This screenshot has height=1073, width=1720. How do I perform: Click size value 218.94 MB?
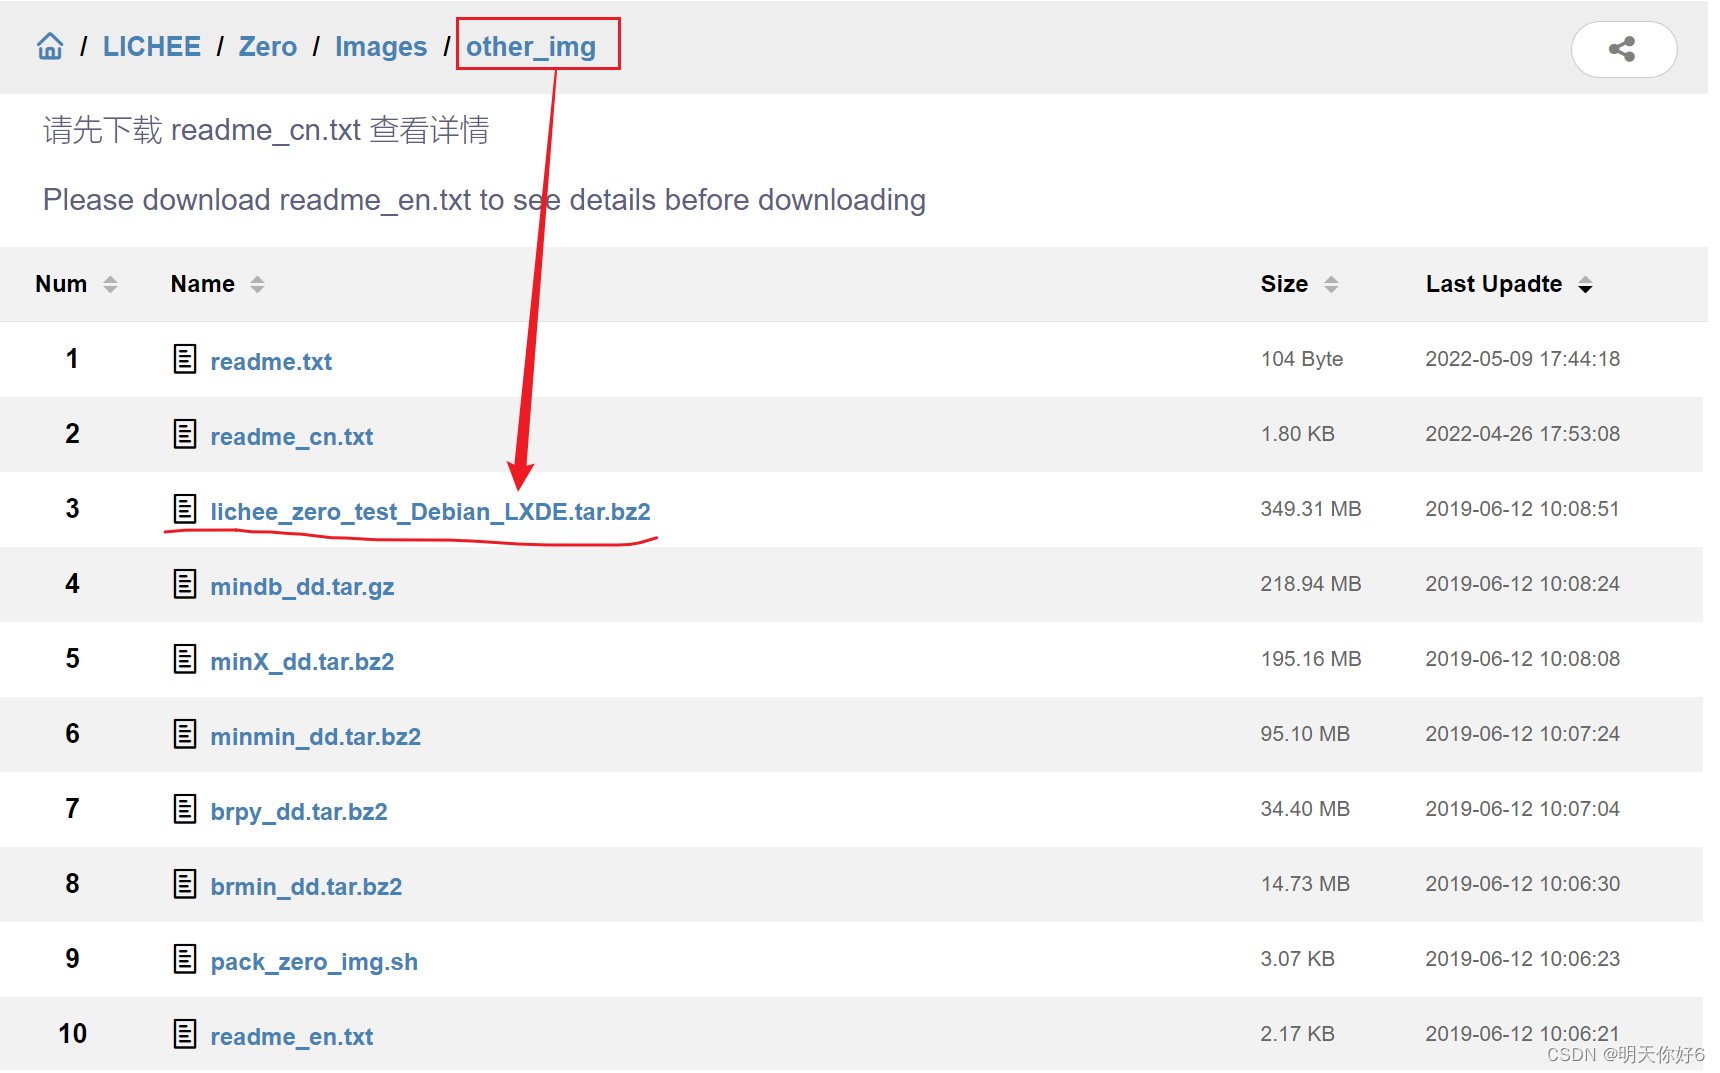point(1310,584)
